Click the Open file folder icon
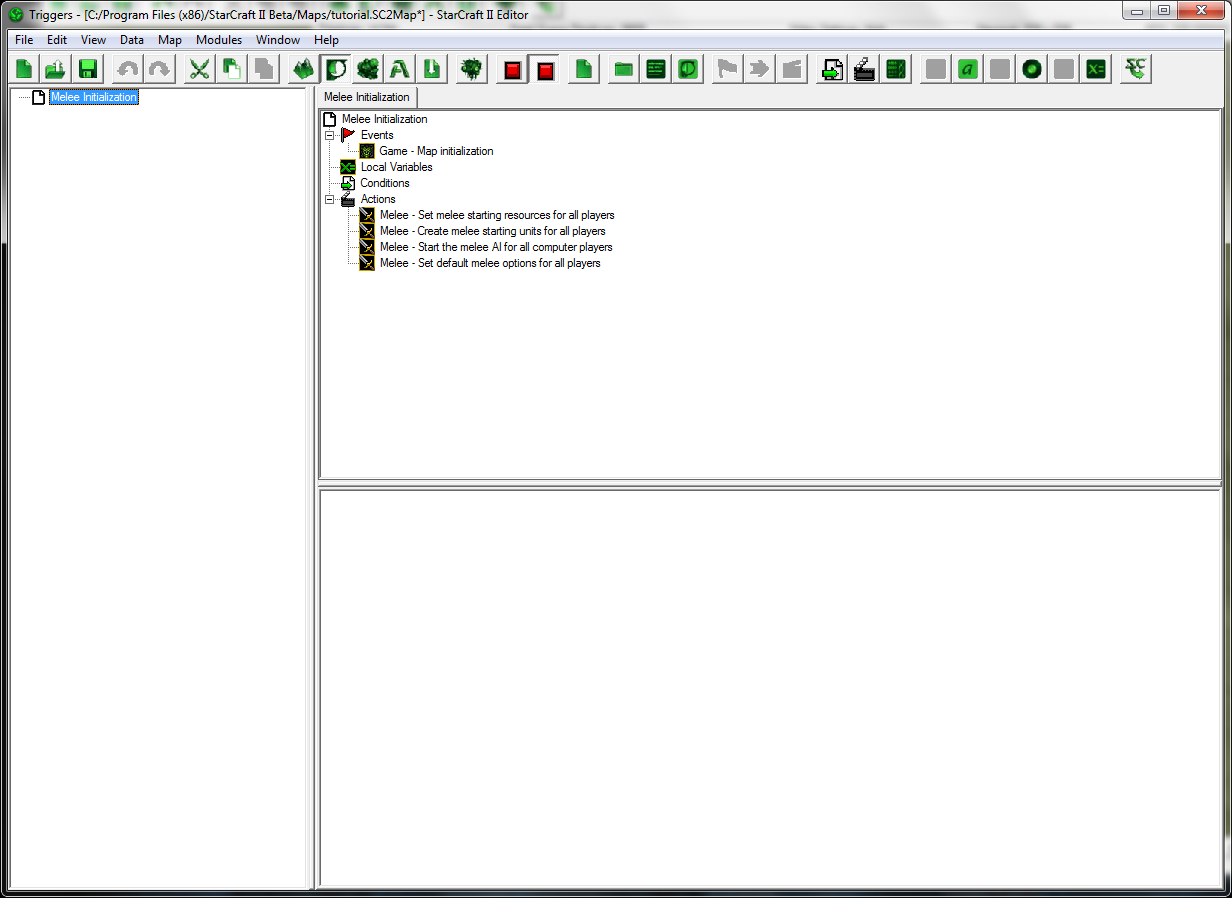The width and height of the screenshot is (1232, 898). 55,69
